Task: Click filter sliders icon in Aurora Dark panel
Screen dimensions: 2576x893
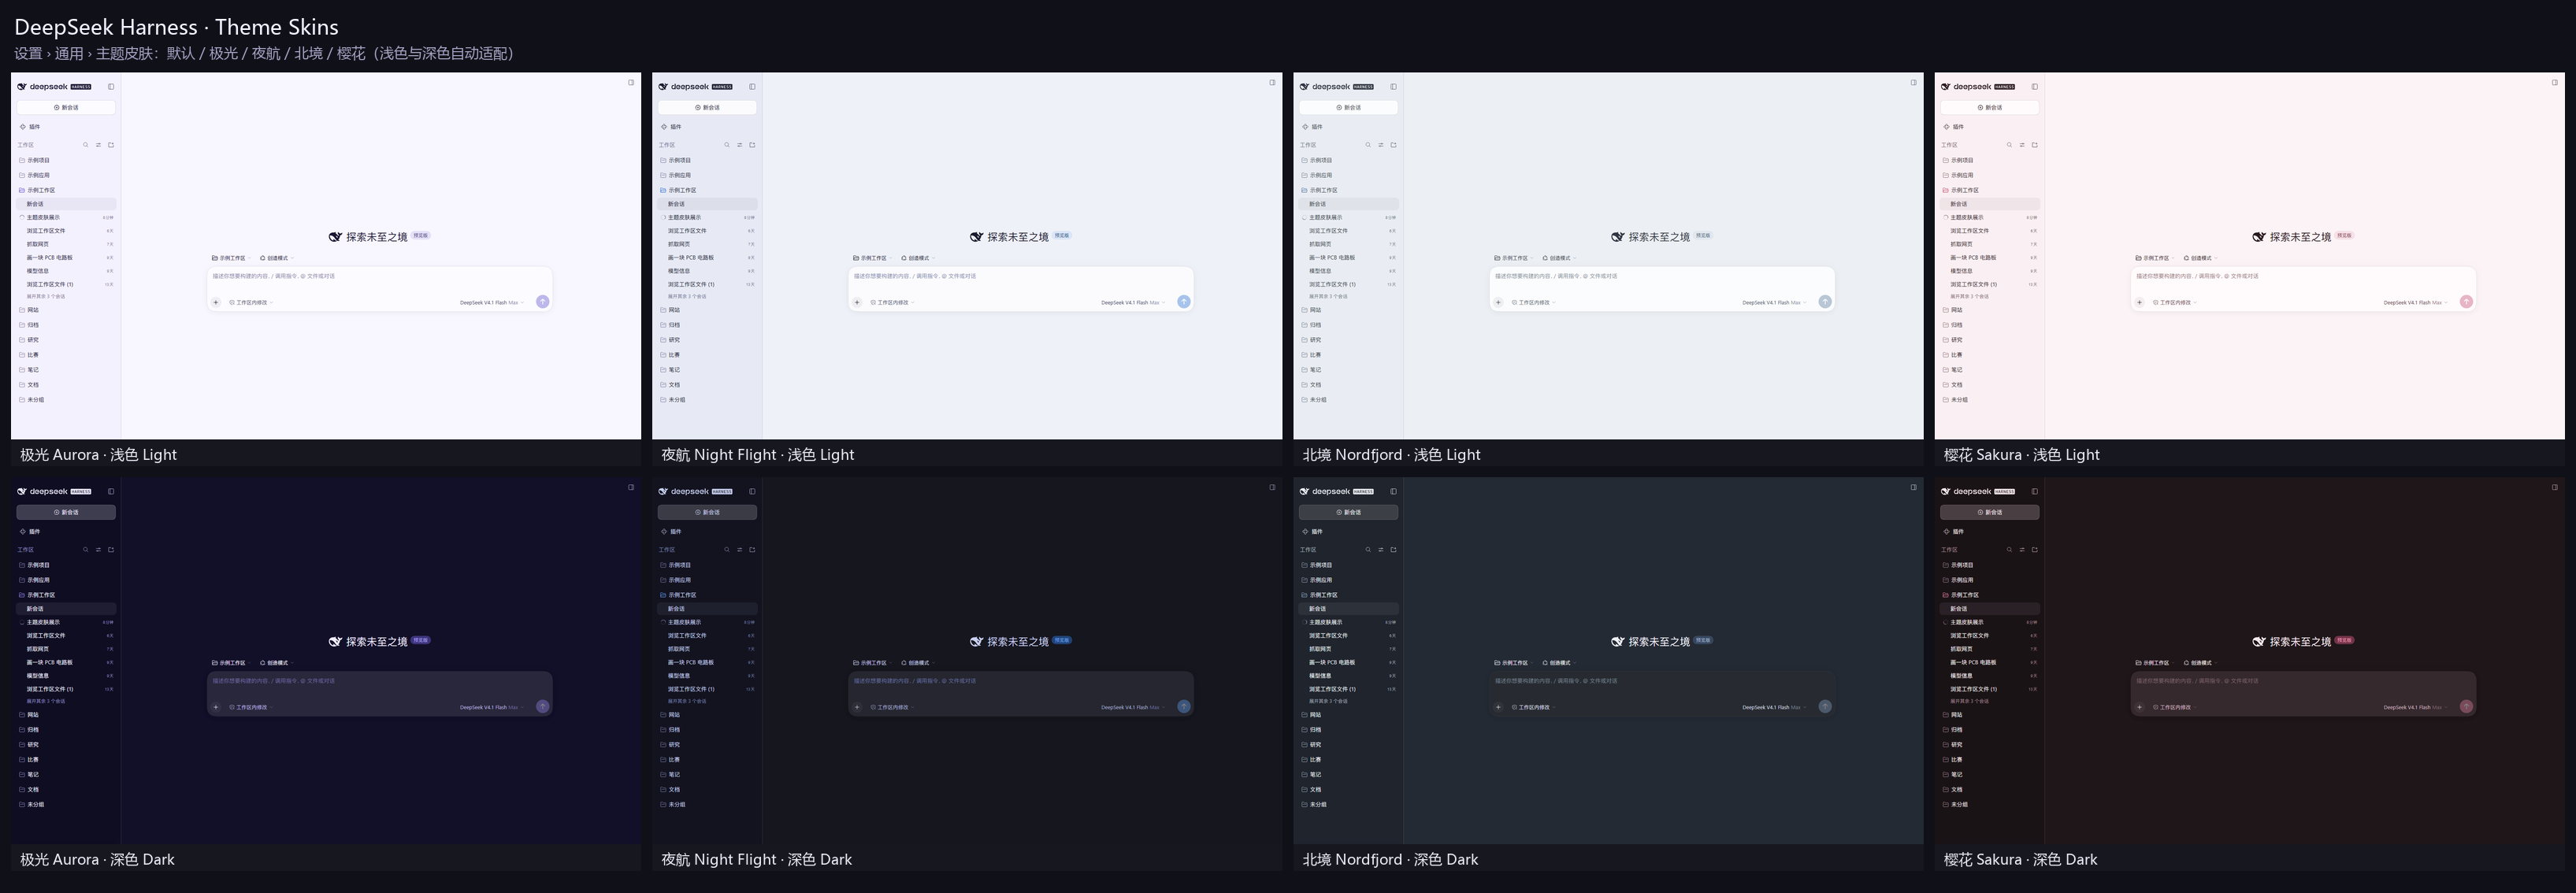Action: (x=98, y=550)
